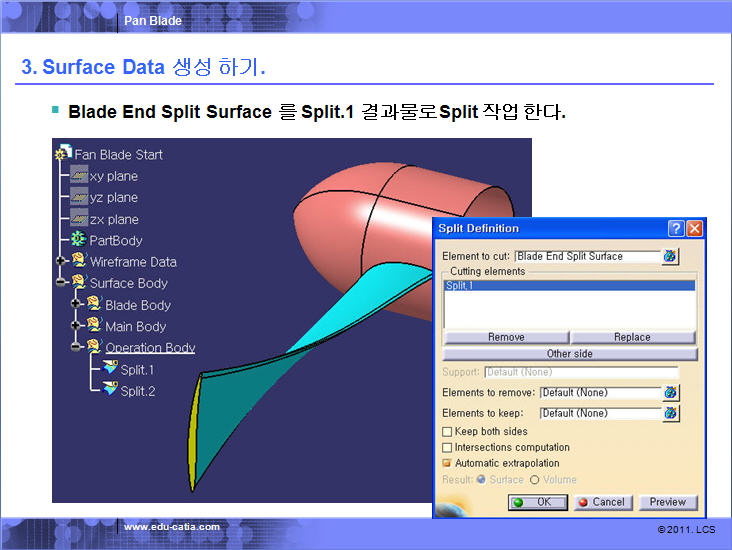The height and width of the screenshot is (550, 732).
Task: Toggle Intersections computation checkbox
Action: [x=447, y=448]
